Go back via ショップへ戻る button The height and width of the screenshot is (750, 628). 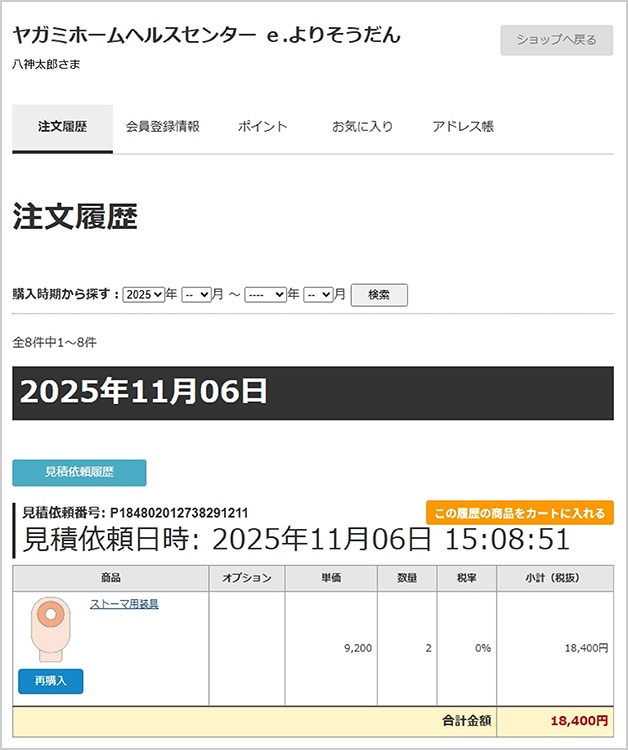(556, 40)
